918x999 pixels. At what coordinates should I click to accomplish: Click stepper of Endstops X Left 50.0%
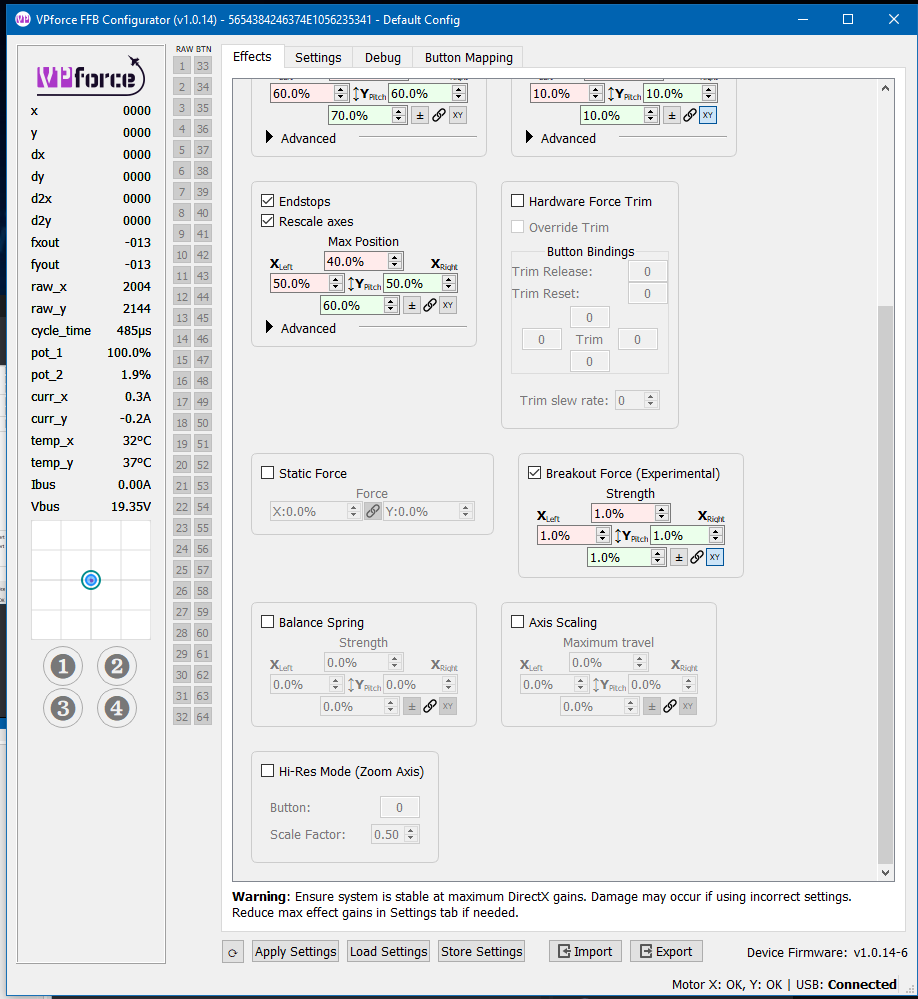pos(336,283)
